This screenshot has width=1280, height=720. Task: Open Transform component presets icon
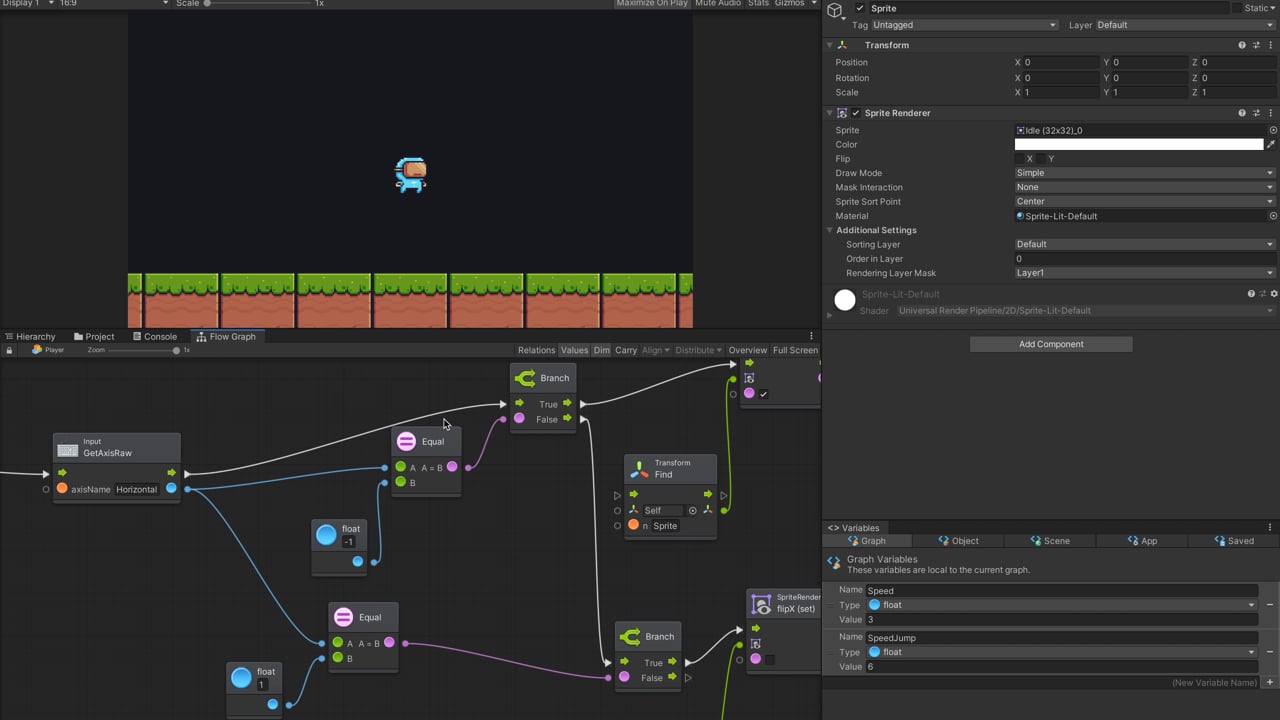pos(1257,45)
